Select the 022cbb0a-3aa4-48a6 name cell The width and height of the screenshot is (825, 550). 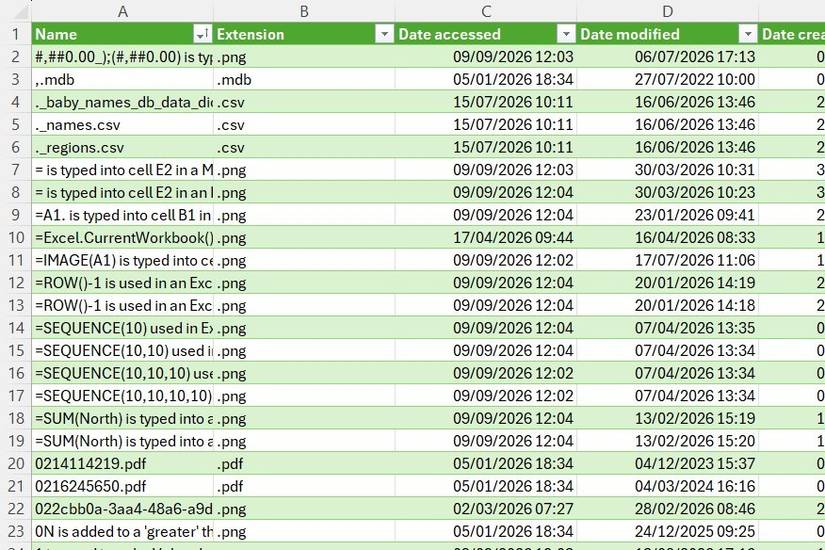pyautogui.click(x=123, y=509)
